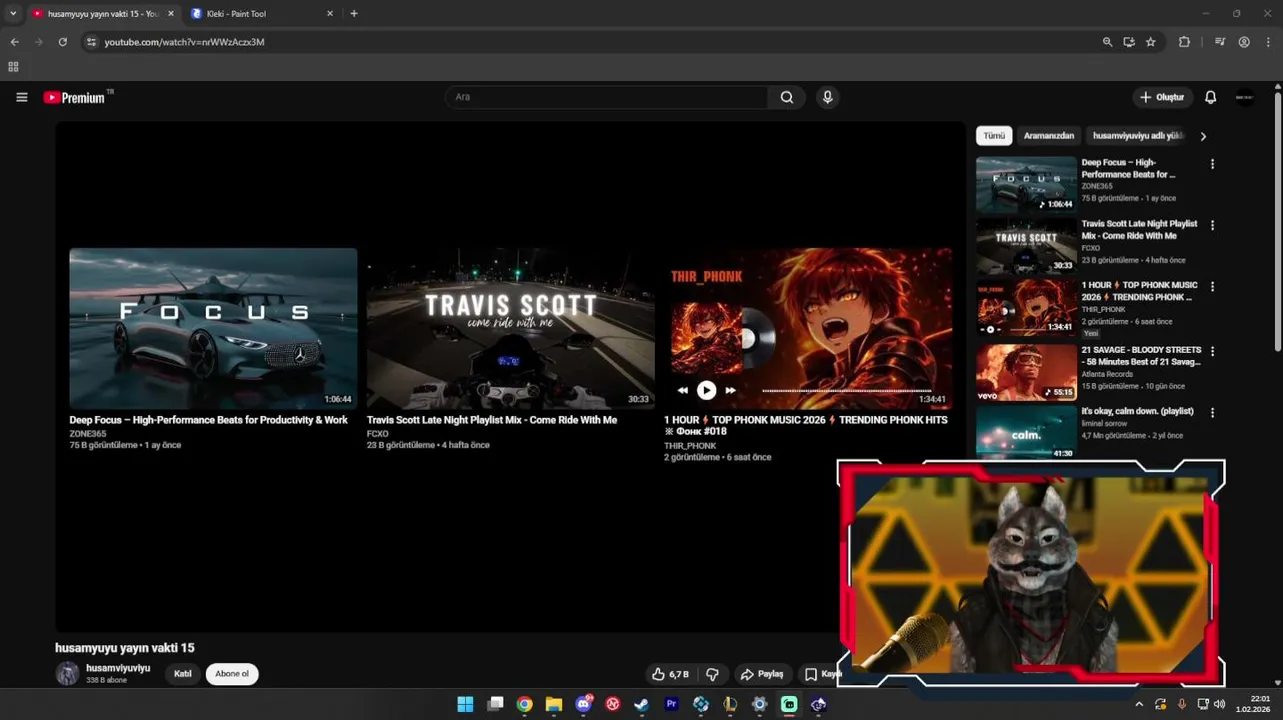Expand the Chrome tab search dropdown
This screenshot has width=1283, height=720.
click(x=13, y=14)
